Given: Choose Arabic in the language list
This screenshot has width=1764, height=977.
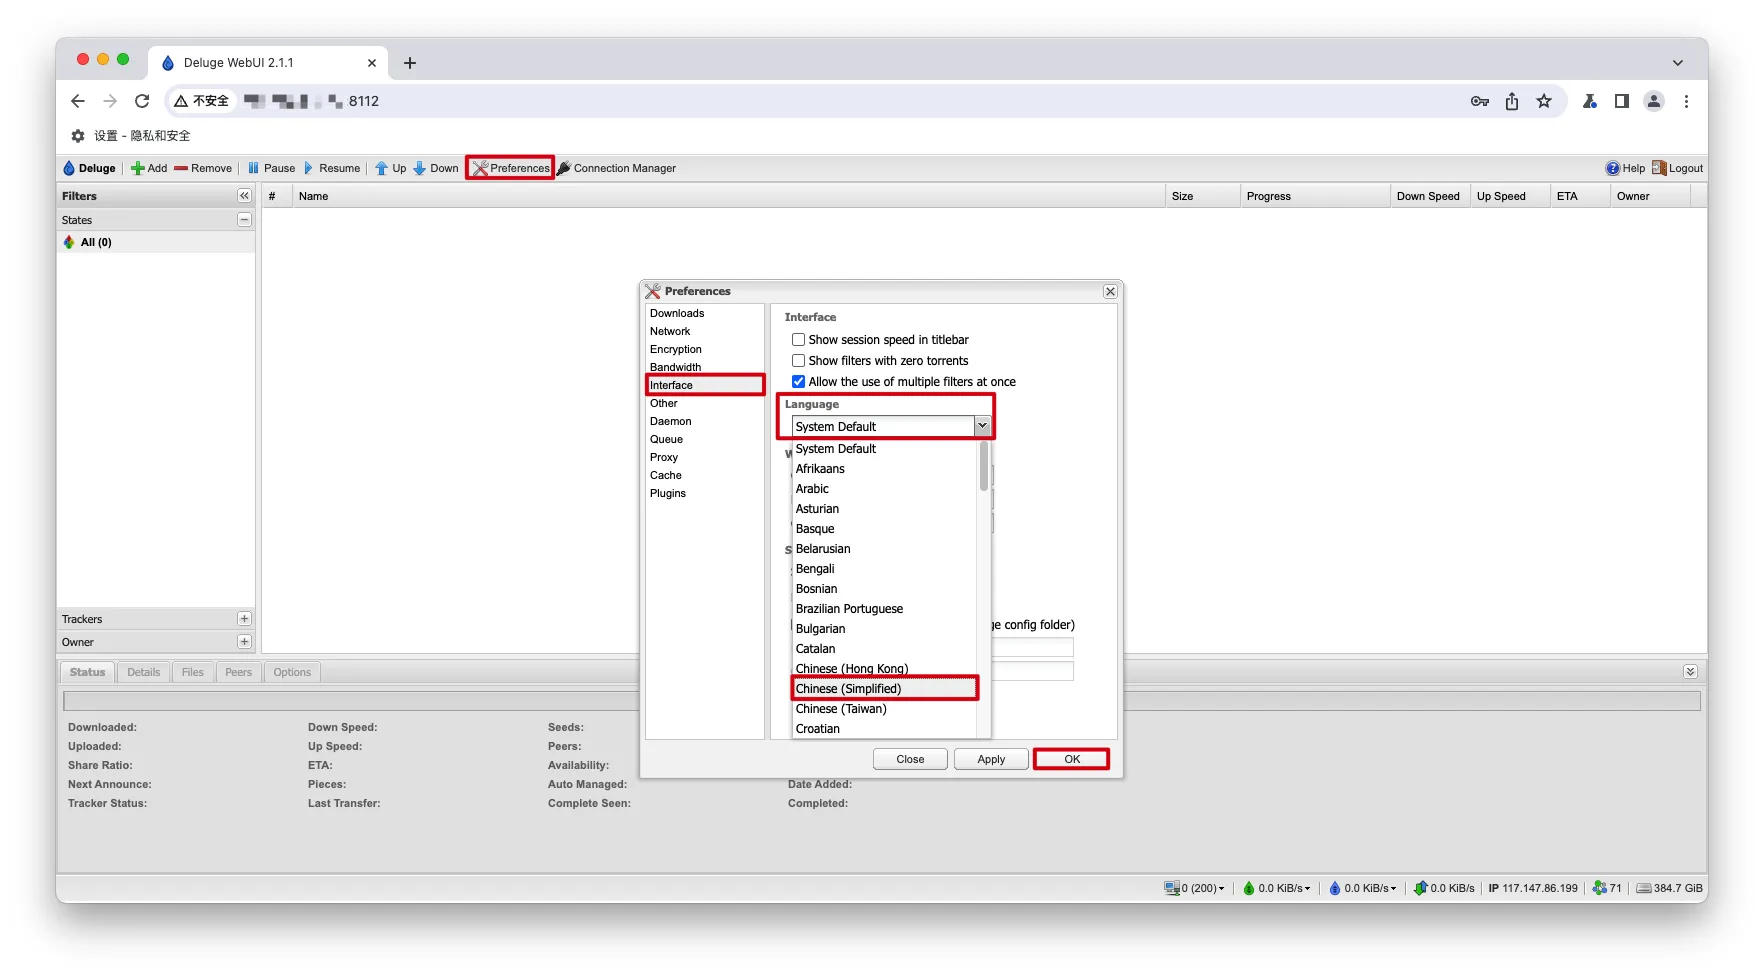Looking at the screenshot, I should (884, 489).
